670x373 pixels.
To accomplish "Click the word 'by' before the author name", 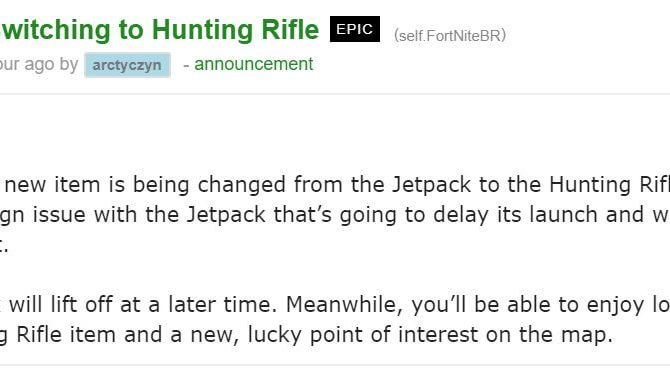I will point(69,65).
